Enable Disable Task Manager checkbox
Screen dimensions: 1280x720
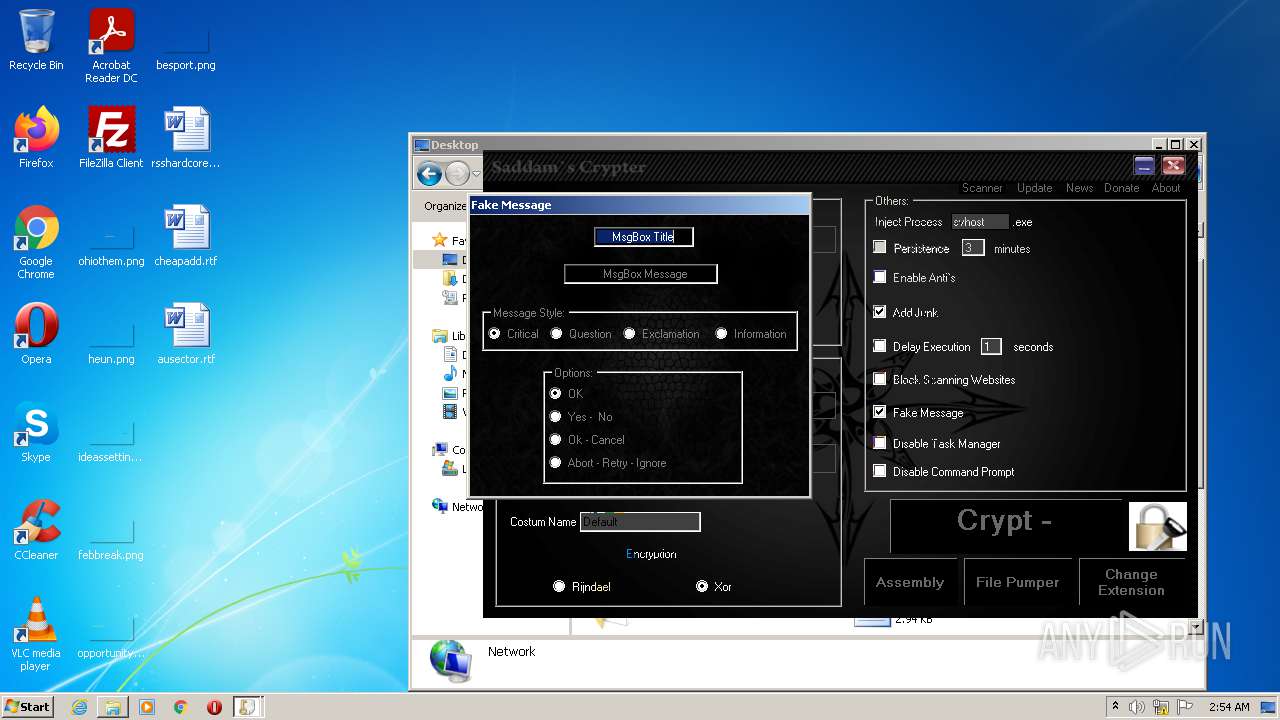pyautogui.click(x=880, y=443)
